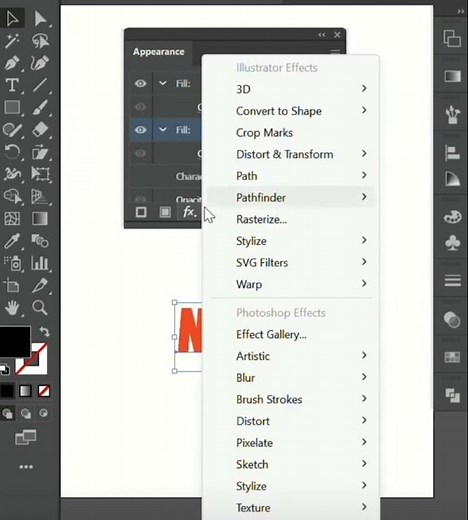Select the Gradient tool in toolbar
This screenshot has width=468, height=520.
pyautogui.click(x=40, y=219)
